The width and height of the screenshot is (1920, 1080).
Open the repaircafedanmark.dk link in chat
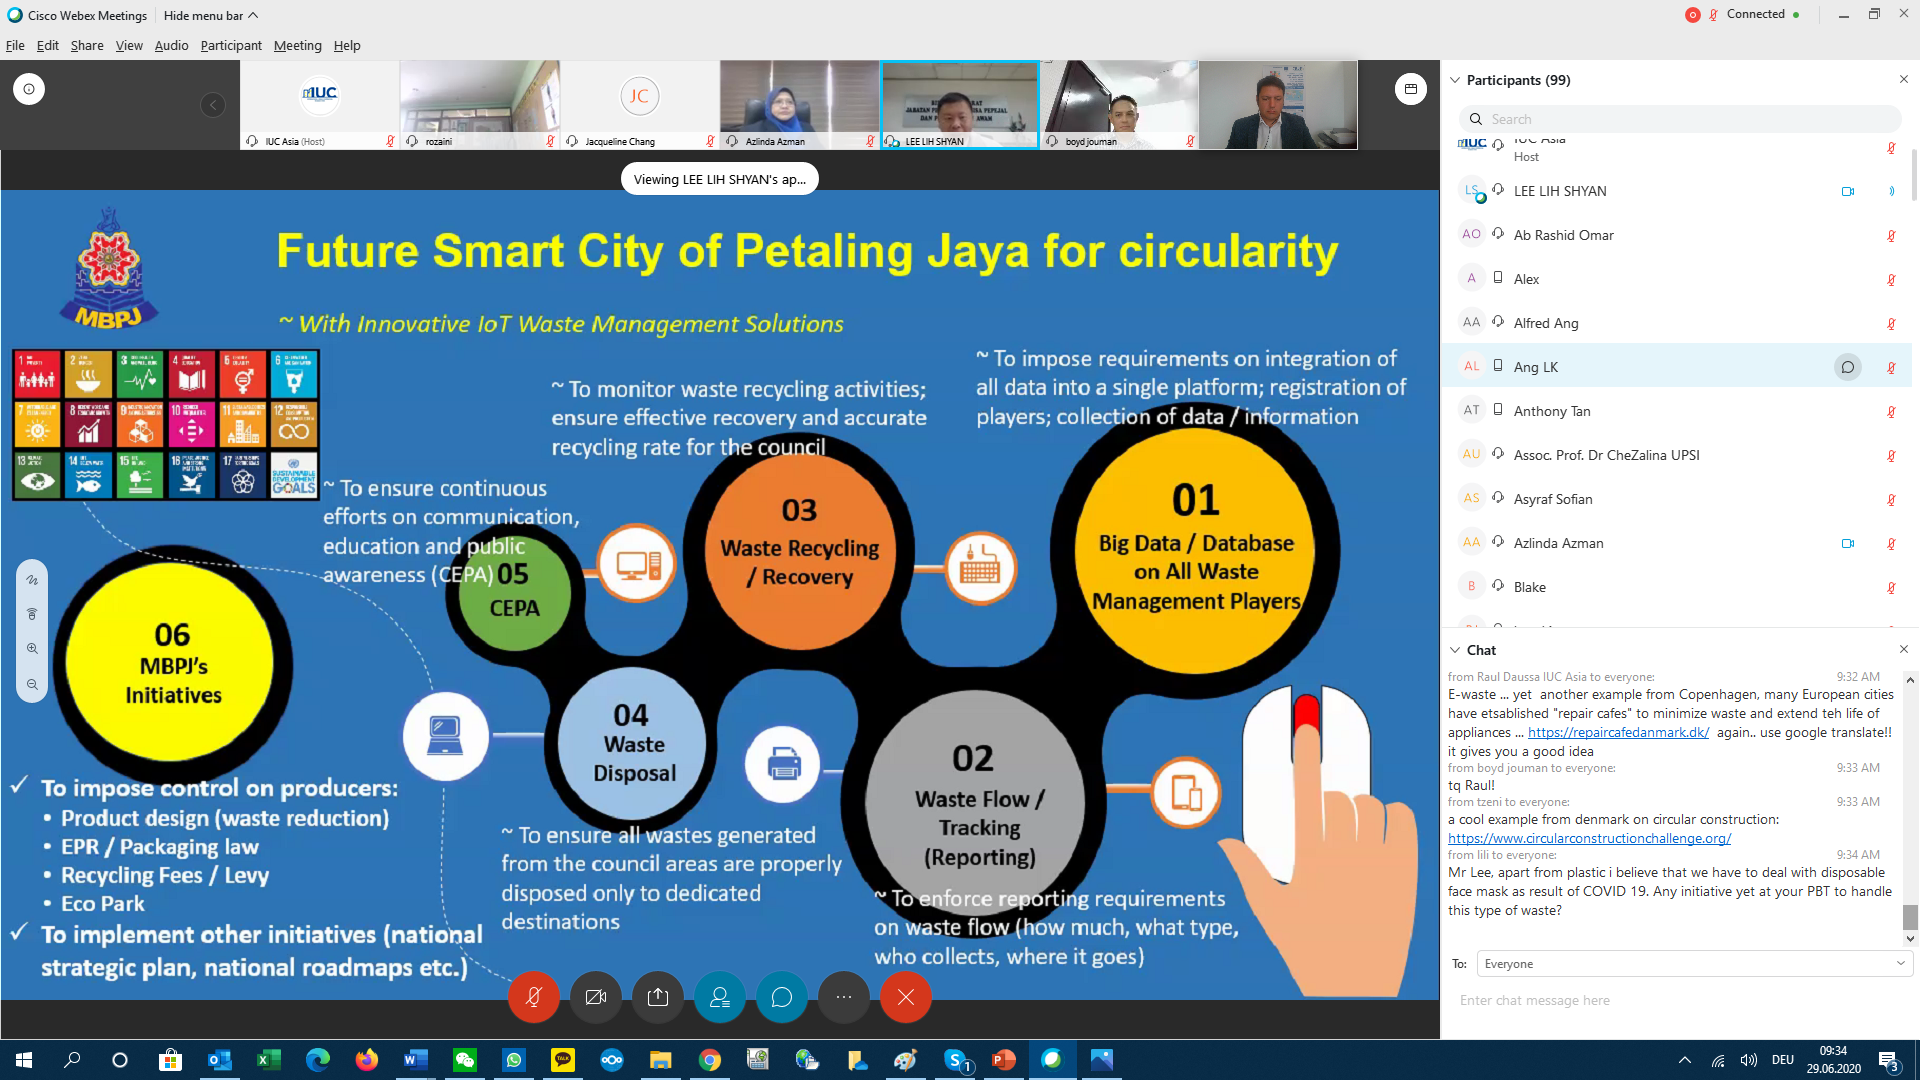pyautogui.click(x=1618, y=732)
